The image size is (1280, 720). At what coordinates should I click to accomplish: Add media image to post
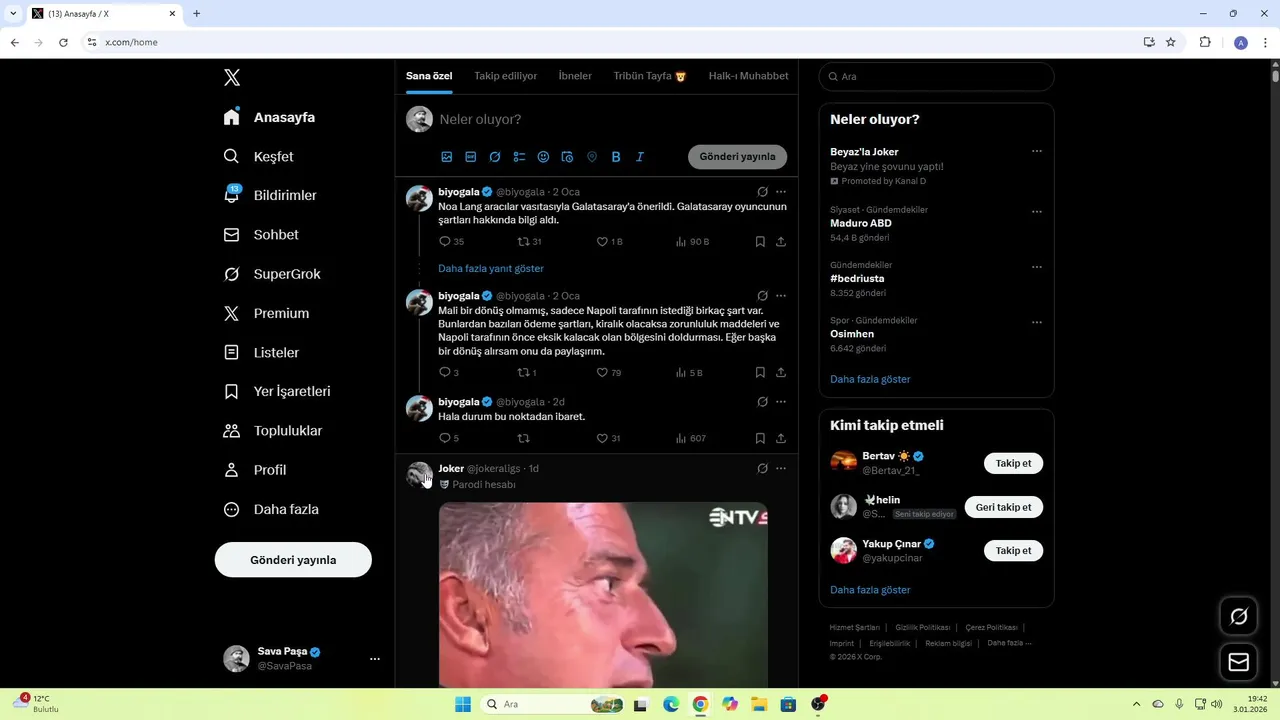[447, 157]
